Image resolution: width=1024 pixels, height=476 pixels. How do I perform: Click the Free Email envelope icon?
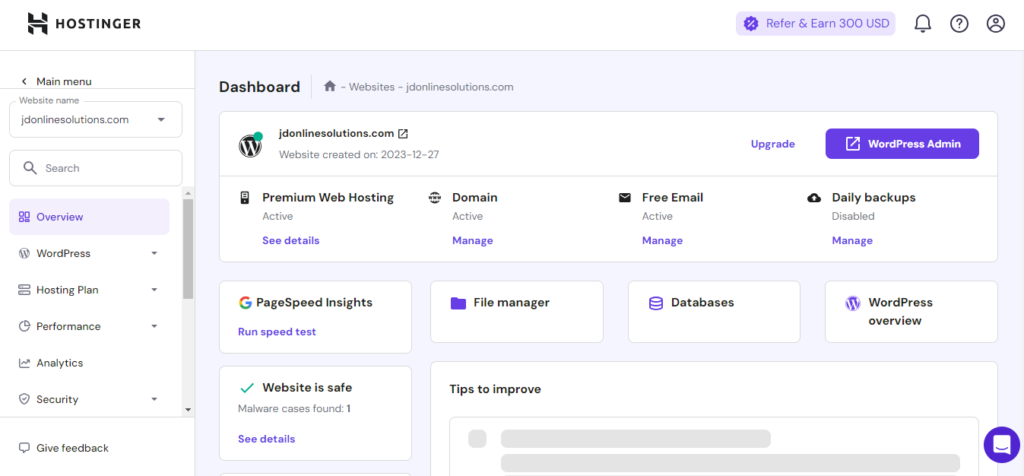coord(624,198)
